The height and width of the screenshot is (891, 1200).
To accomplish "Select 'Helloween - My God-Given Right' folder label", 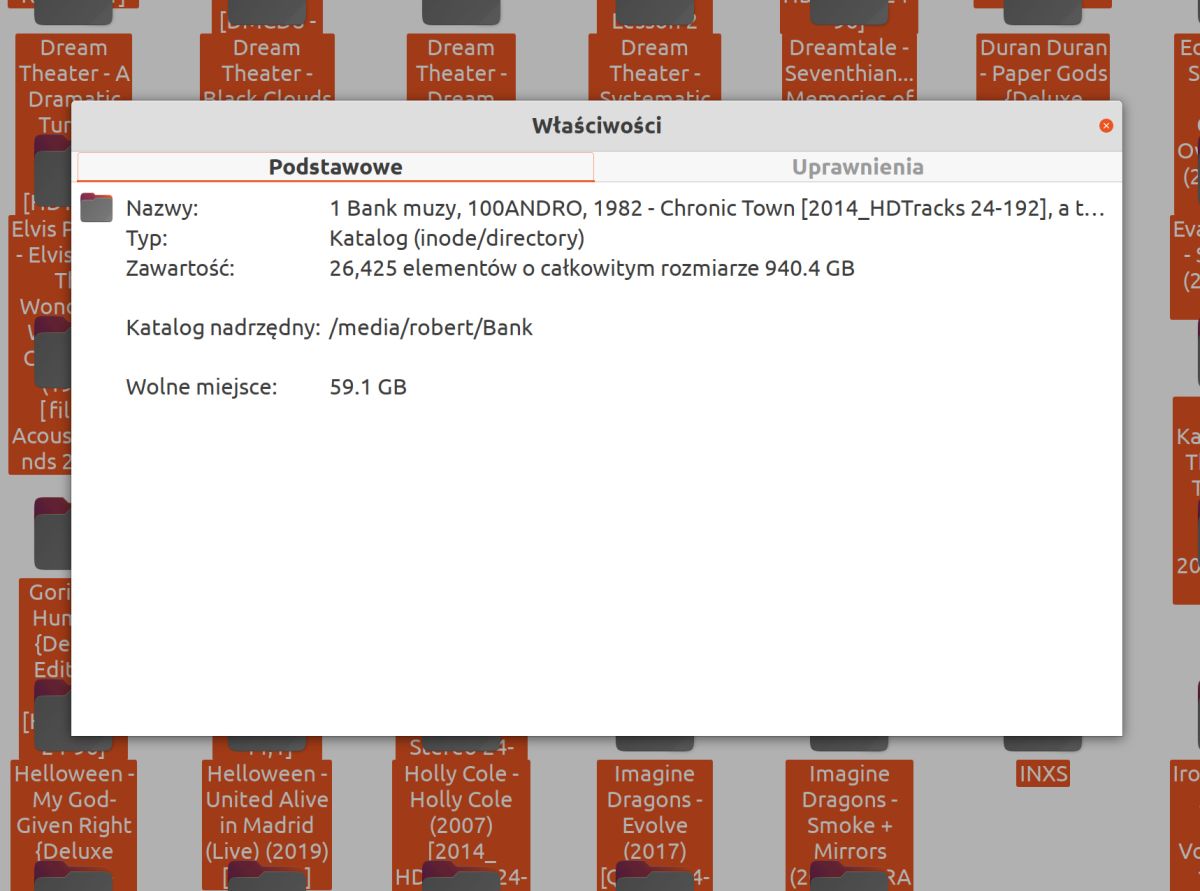I will [74, 812].
